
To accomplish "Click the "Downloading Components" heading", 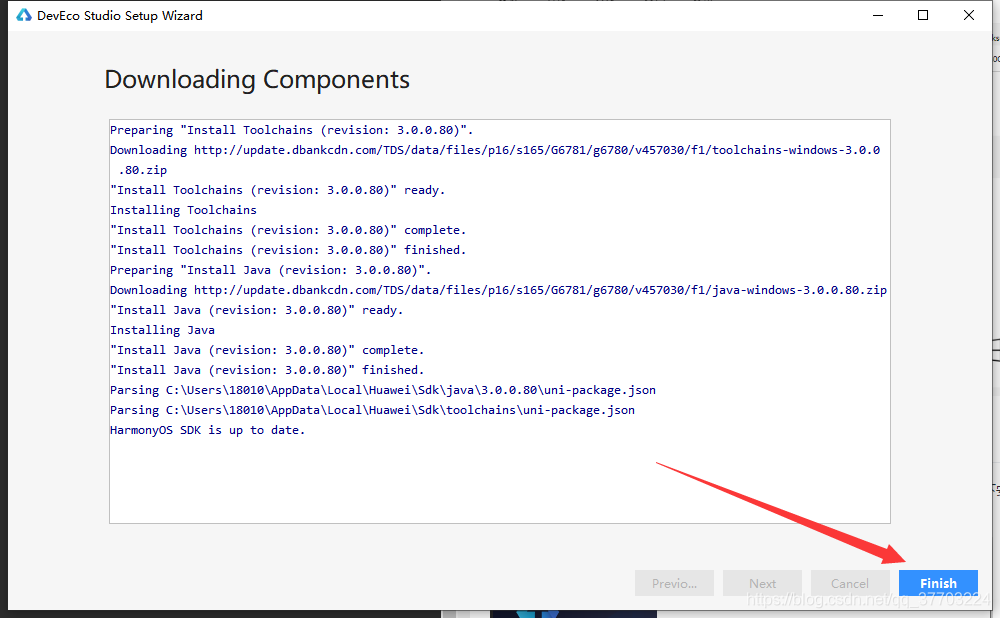I will pyautogui.click(x=257, y=80).
